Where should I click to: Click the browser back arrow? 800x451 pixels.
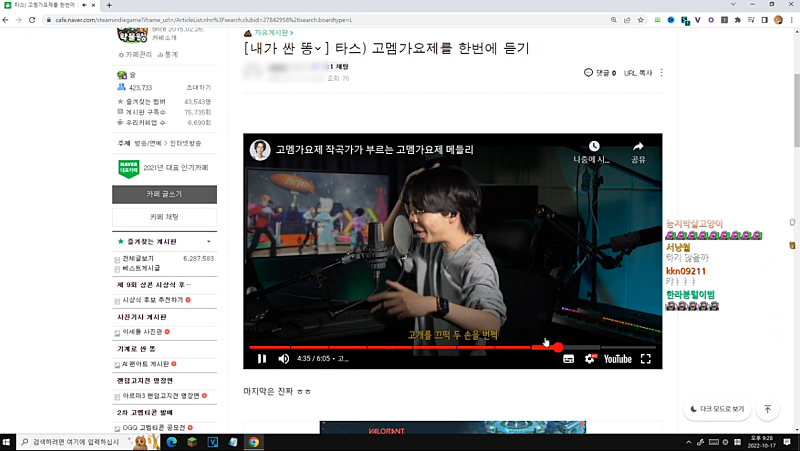(x=6, y=20)
